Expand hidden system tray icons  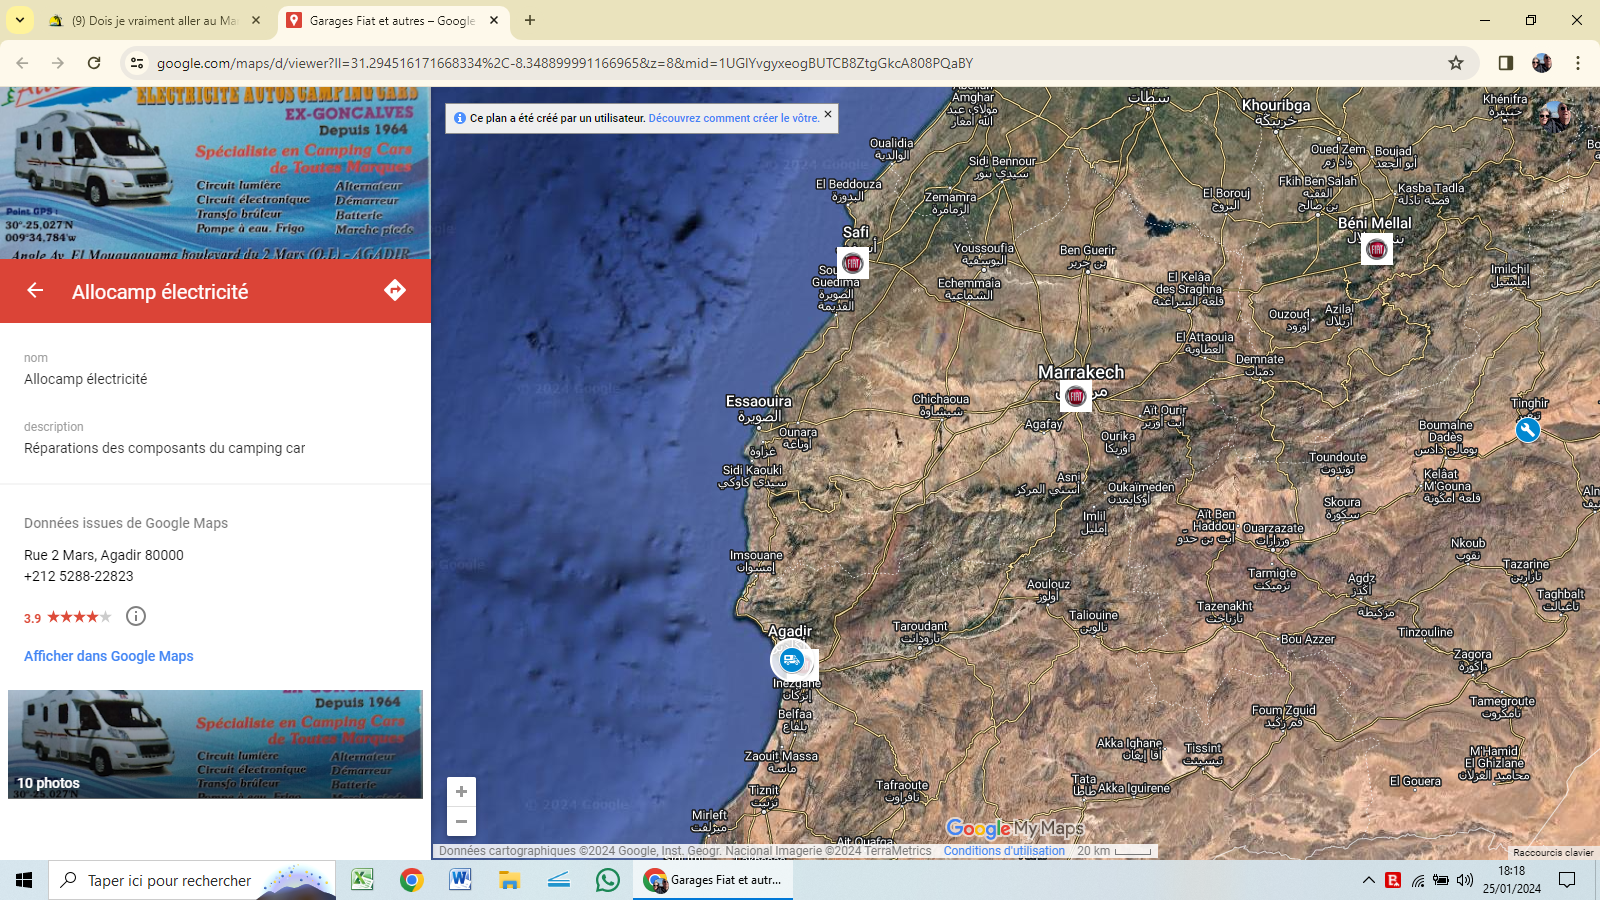1368,880
